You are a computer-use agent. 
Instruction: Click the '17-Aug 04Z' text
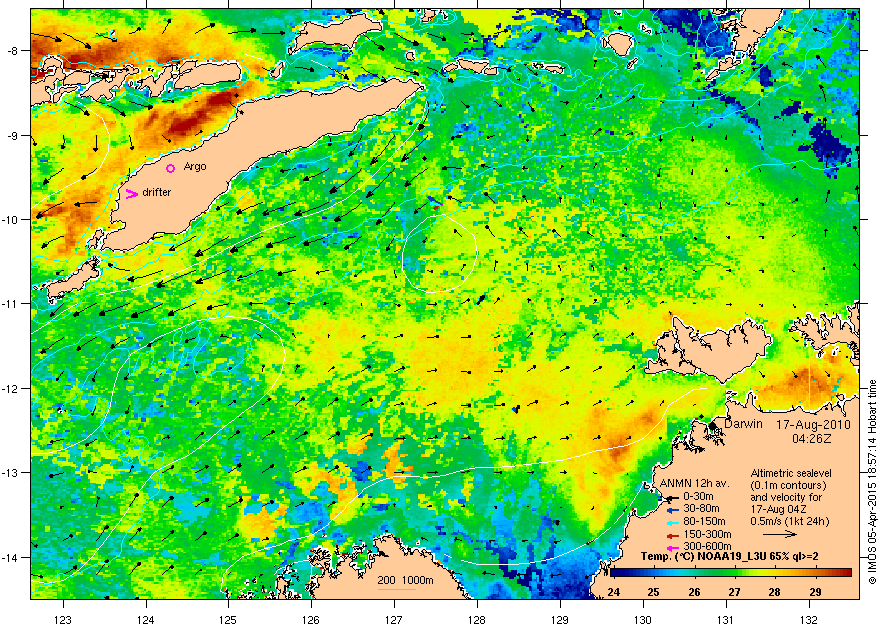tap(778, 509)
